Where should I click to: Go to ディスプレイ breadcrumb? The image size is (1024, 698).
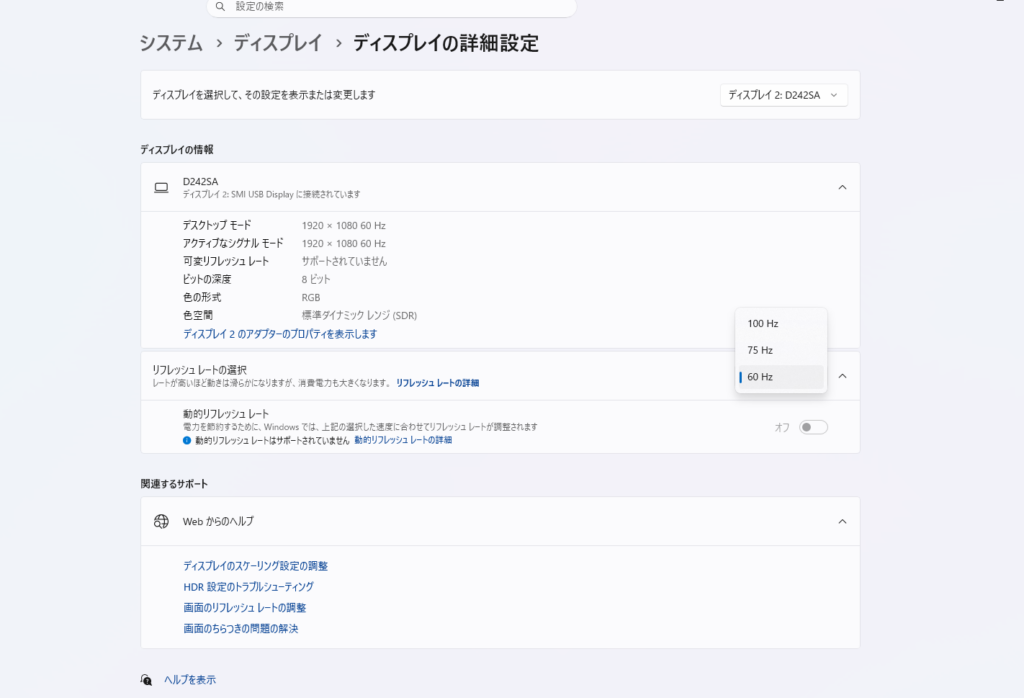click(278, 44)
